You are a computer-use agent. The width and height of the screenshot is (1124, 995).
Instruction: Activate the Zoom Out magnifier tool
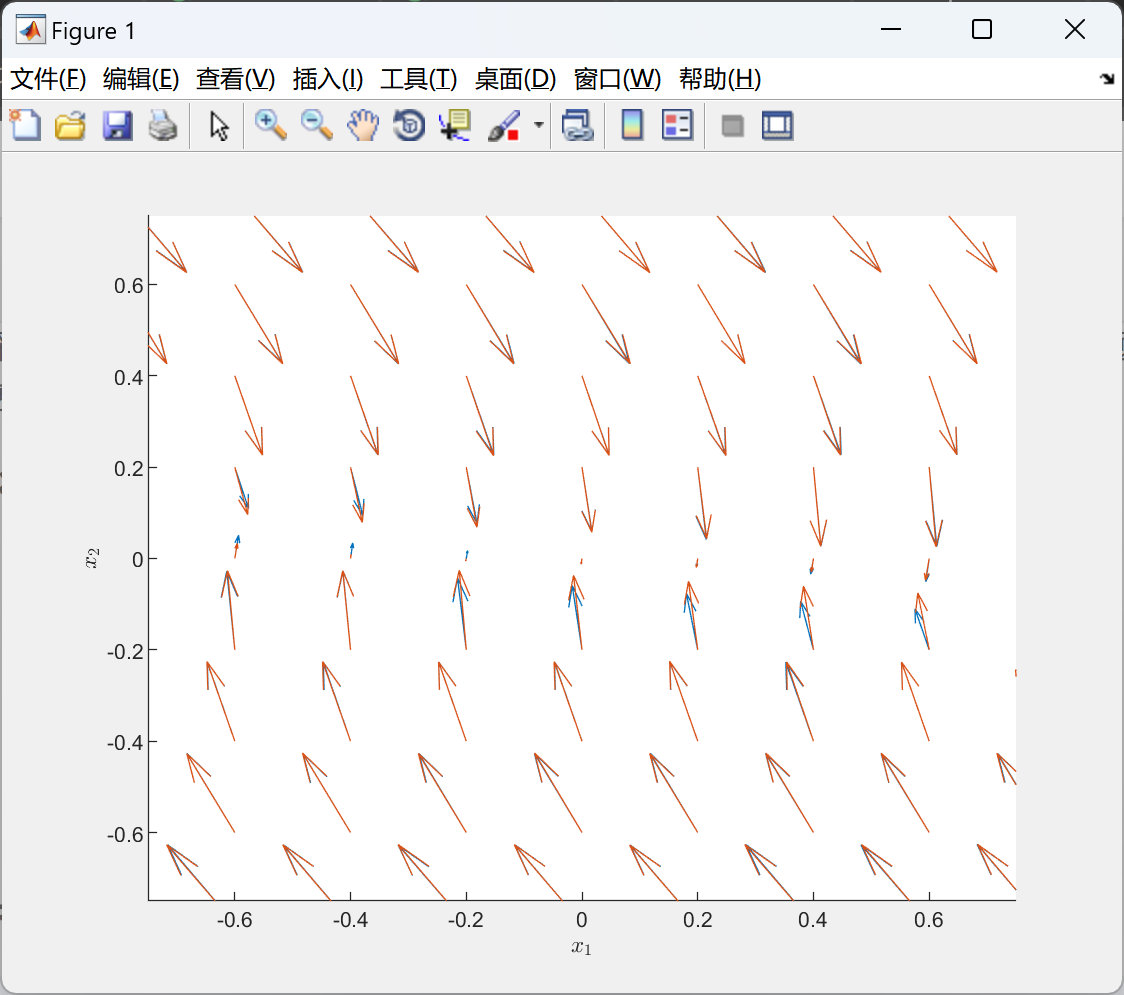coord(316,125)
